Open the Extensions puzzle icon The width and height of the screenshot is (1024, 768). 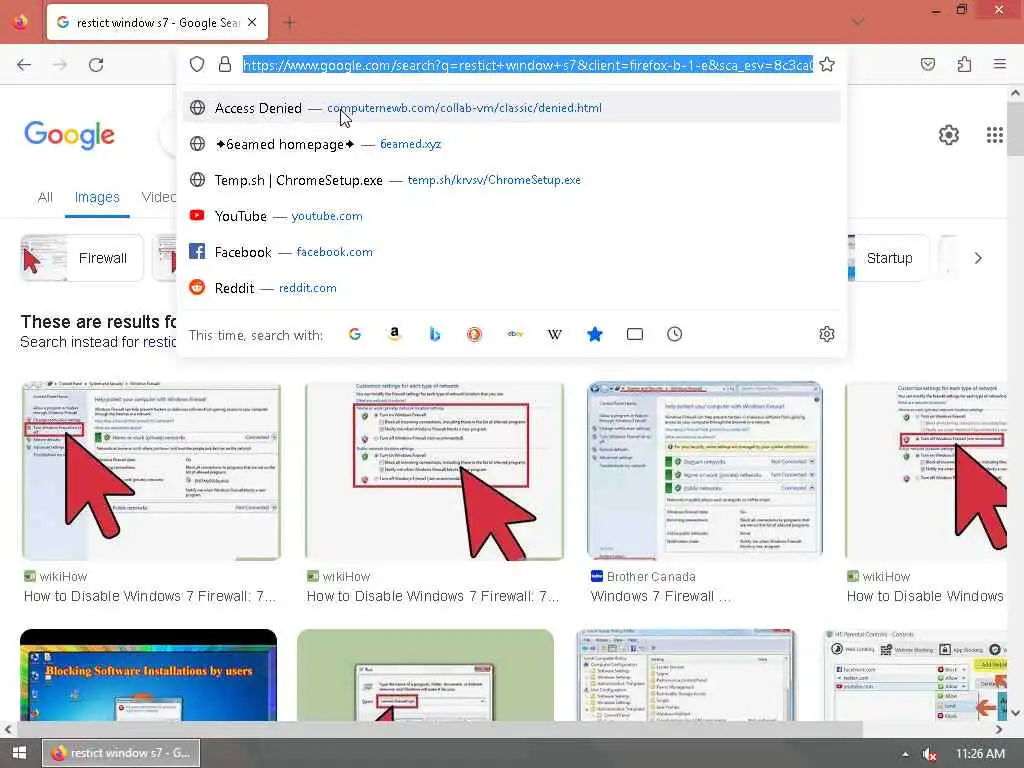(964, 64)
